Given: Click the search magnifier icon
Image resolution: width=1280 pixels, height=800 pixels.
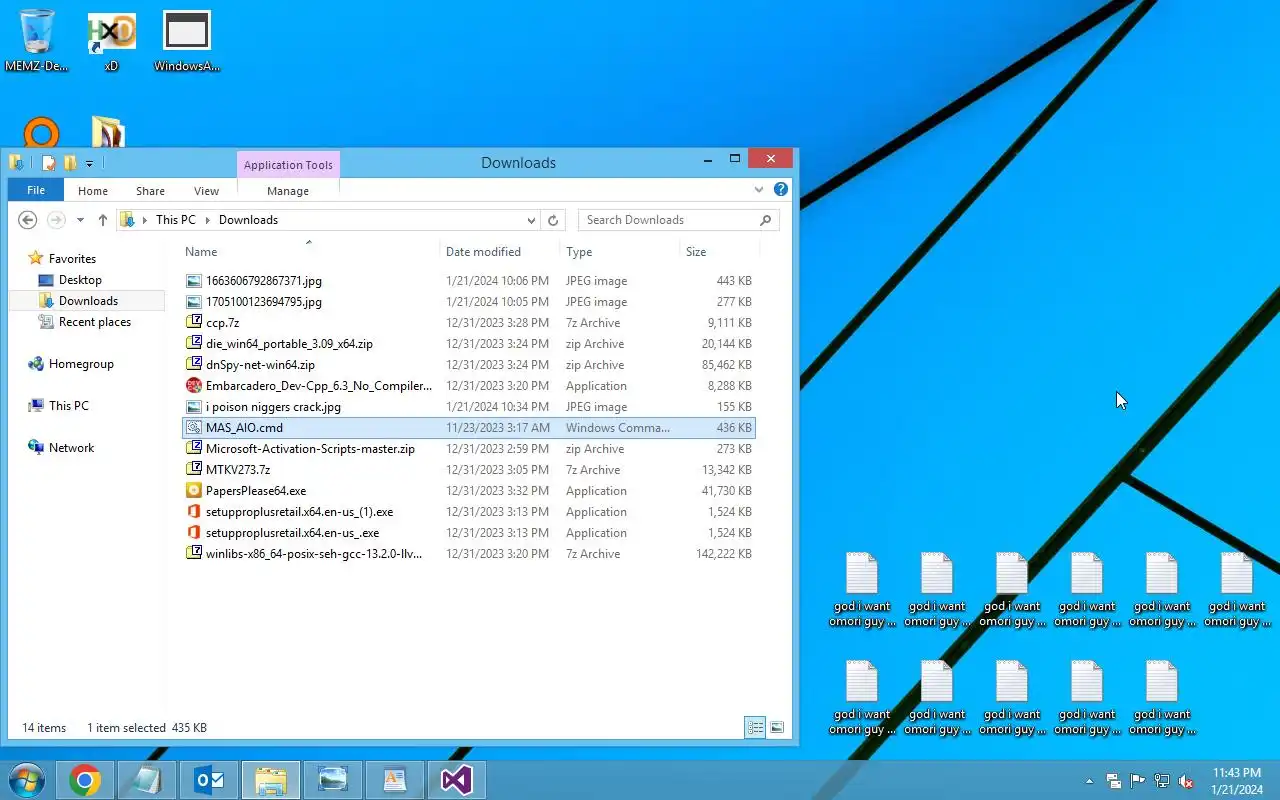Looking at the screenshot, I should [x=766, y=220].
